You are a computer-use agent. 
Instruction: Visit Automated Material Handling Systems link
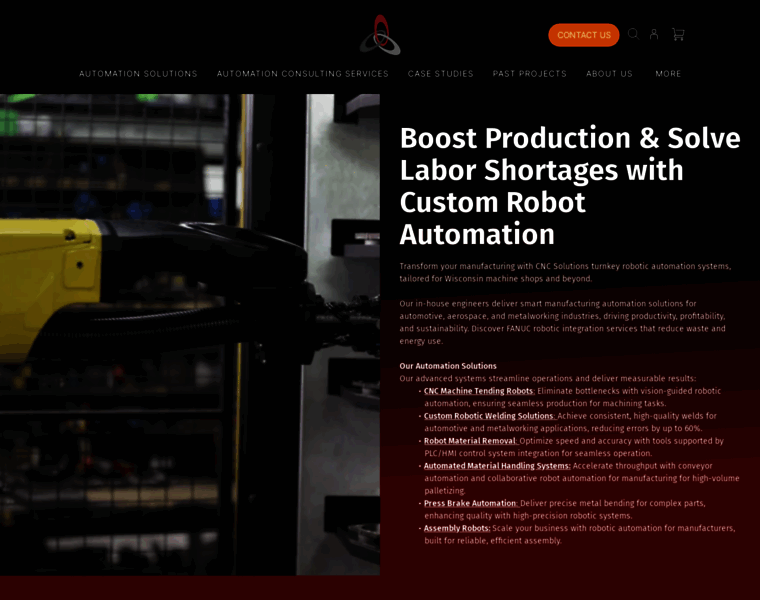click(497, 466)
